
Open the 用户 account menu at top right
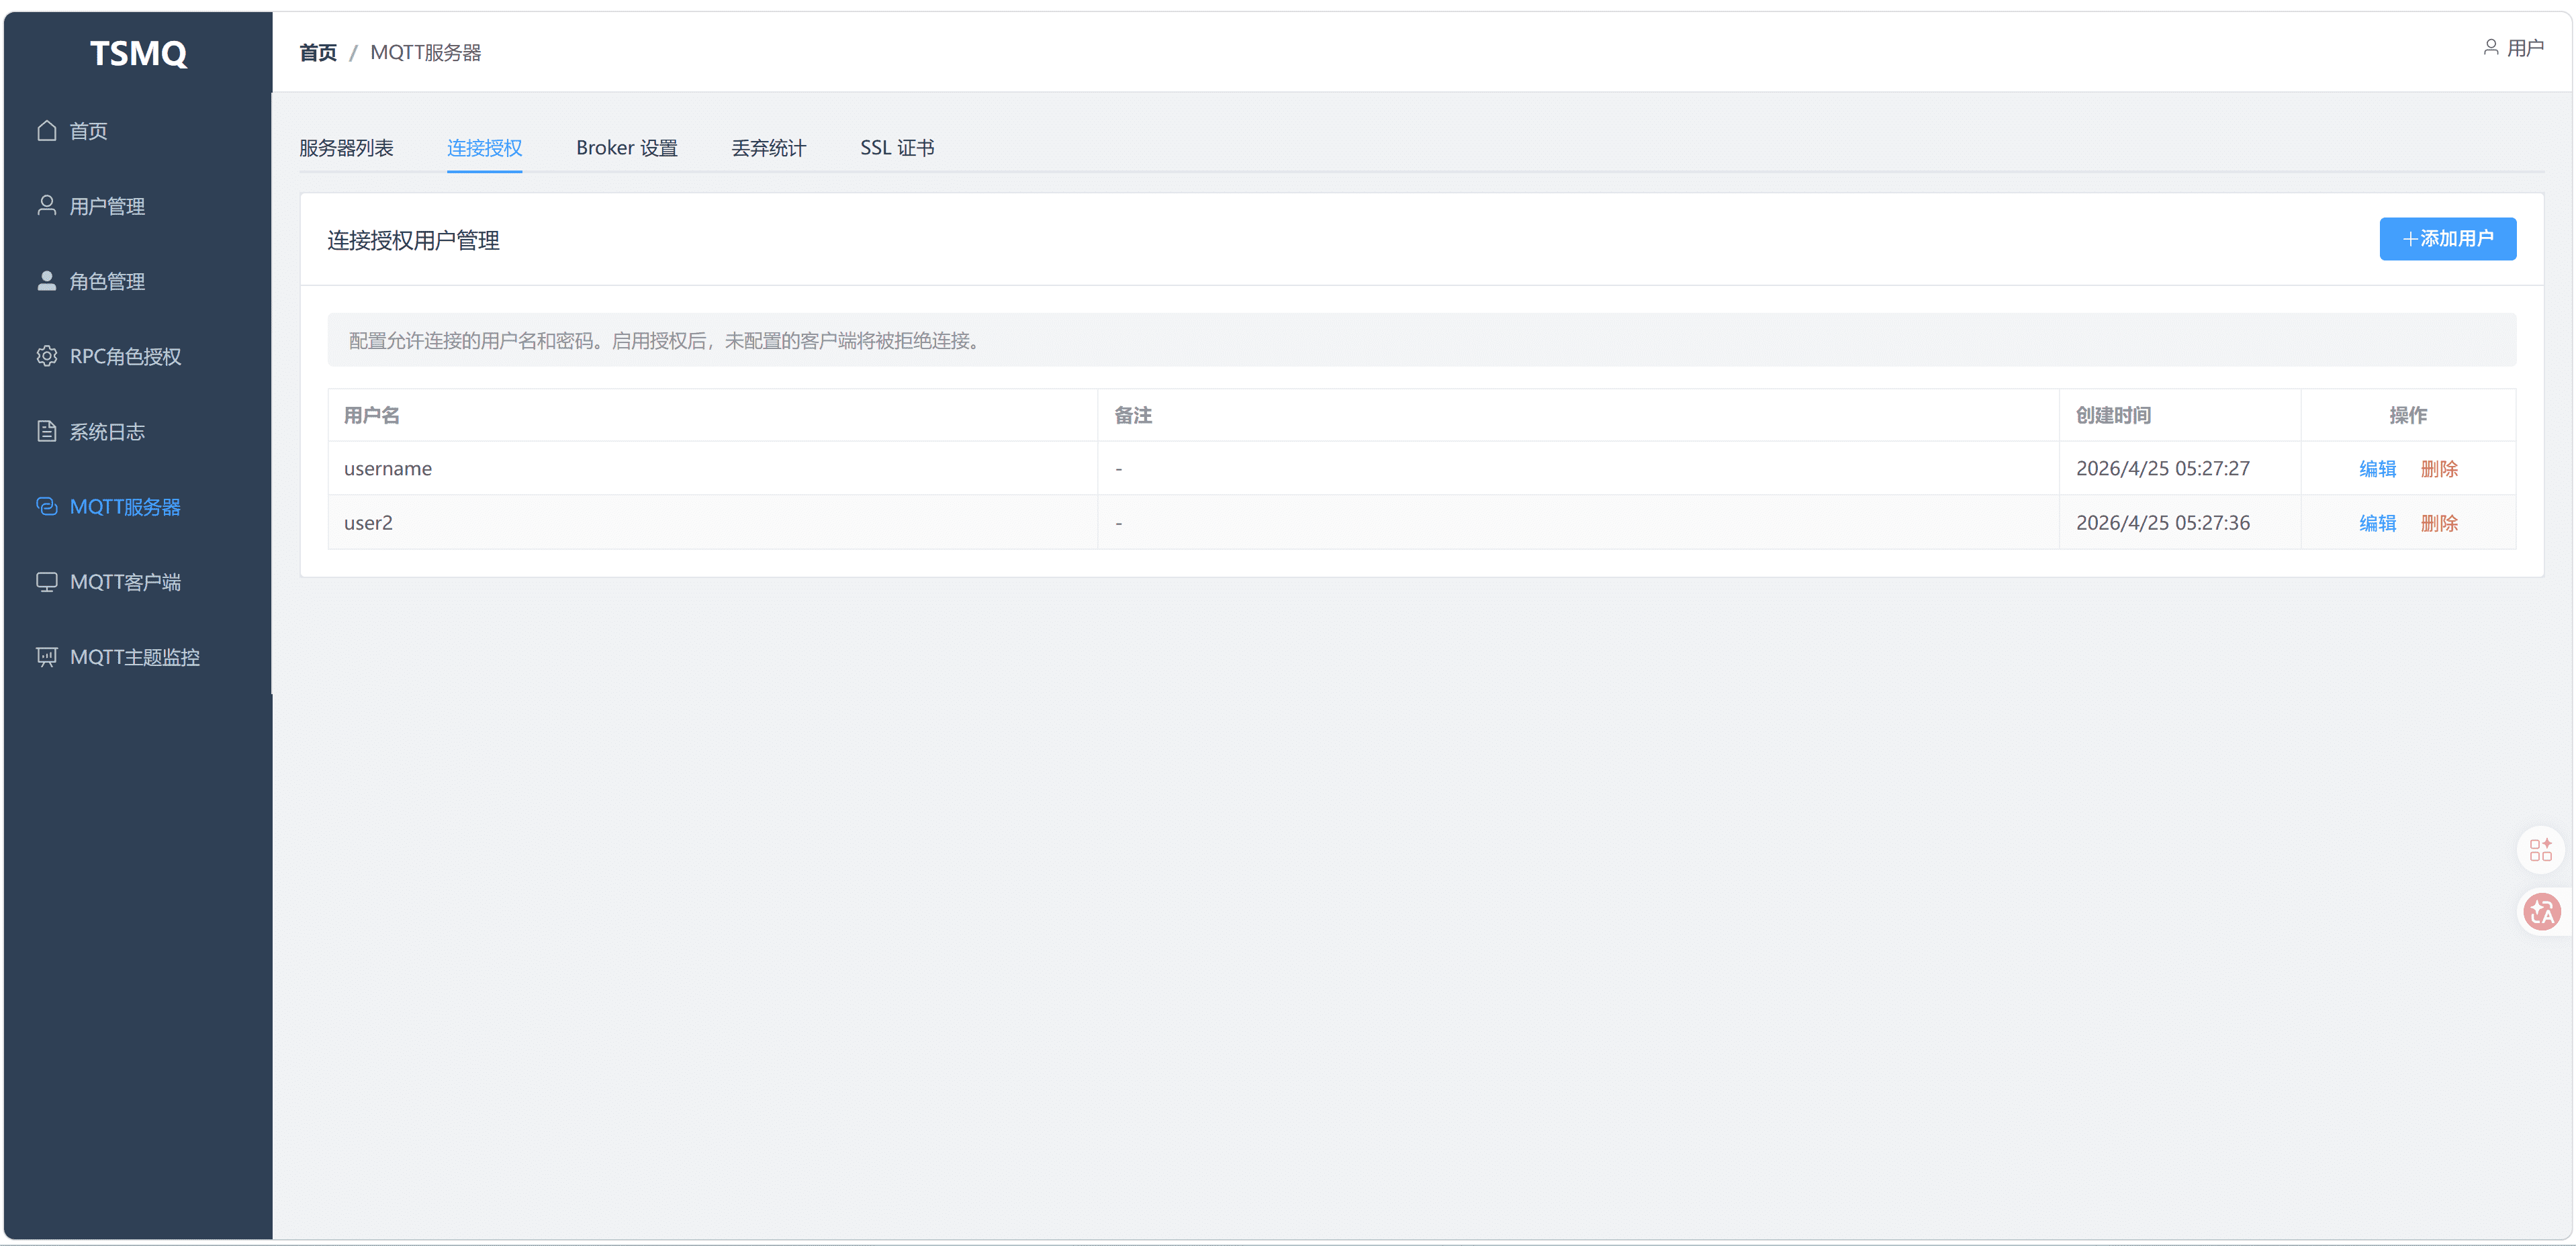(x=2513, y=48)
